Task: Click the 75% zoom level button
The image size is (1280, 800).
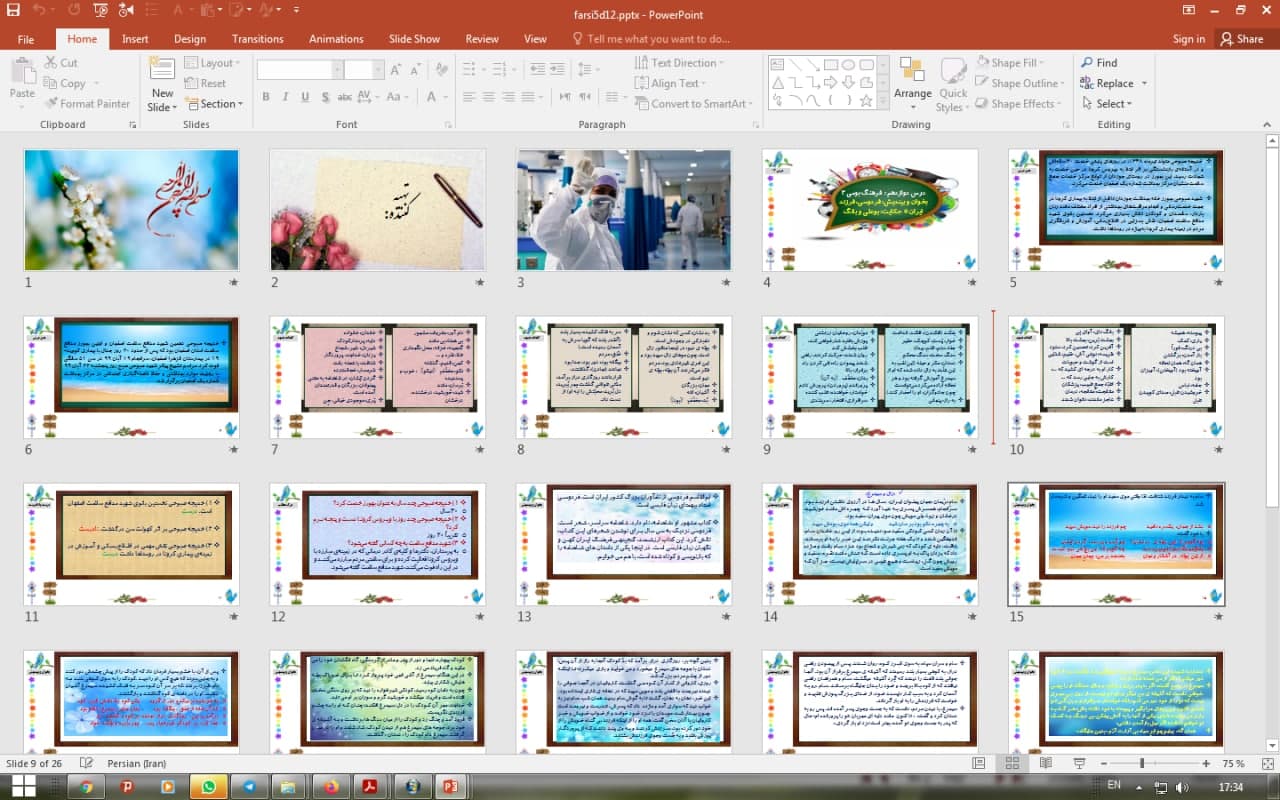Action: [1232, 764]
